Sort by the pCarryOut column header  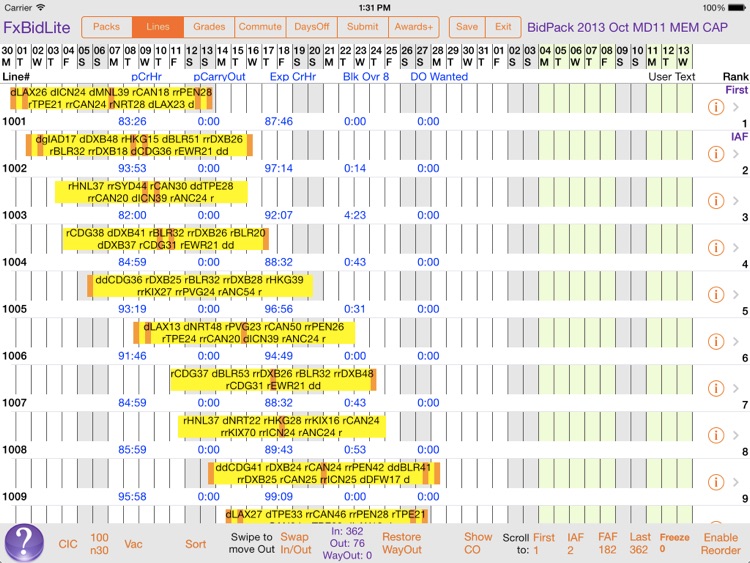220,77
